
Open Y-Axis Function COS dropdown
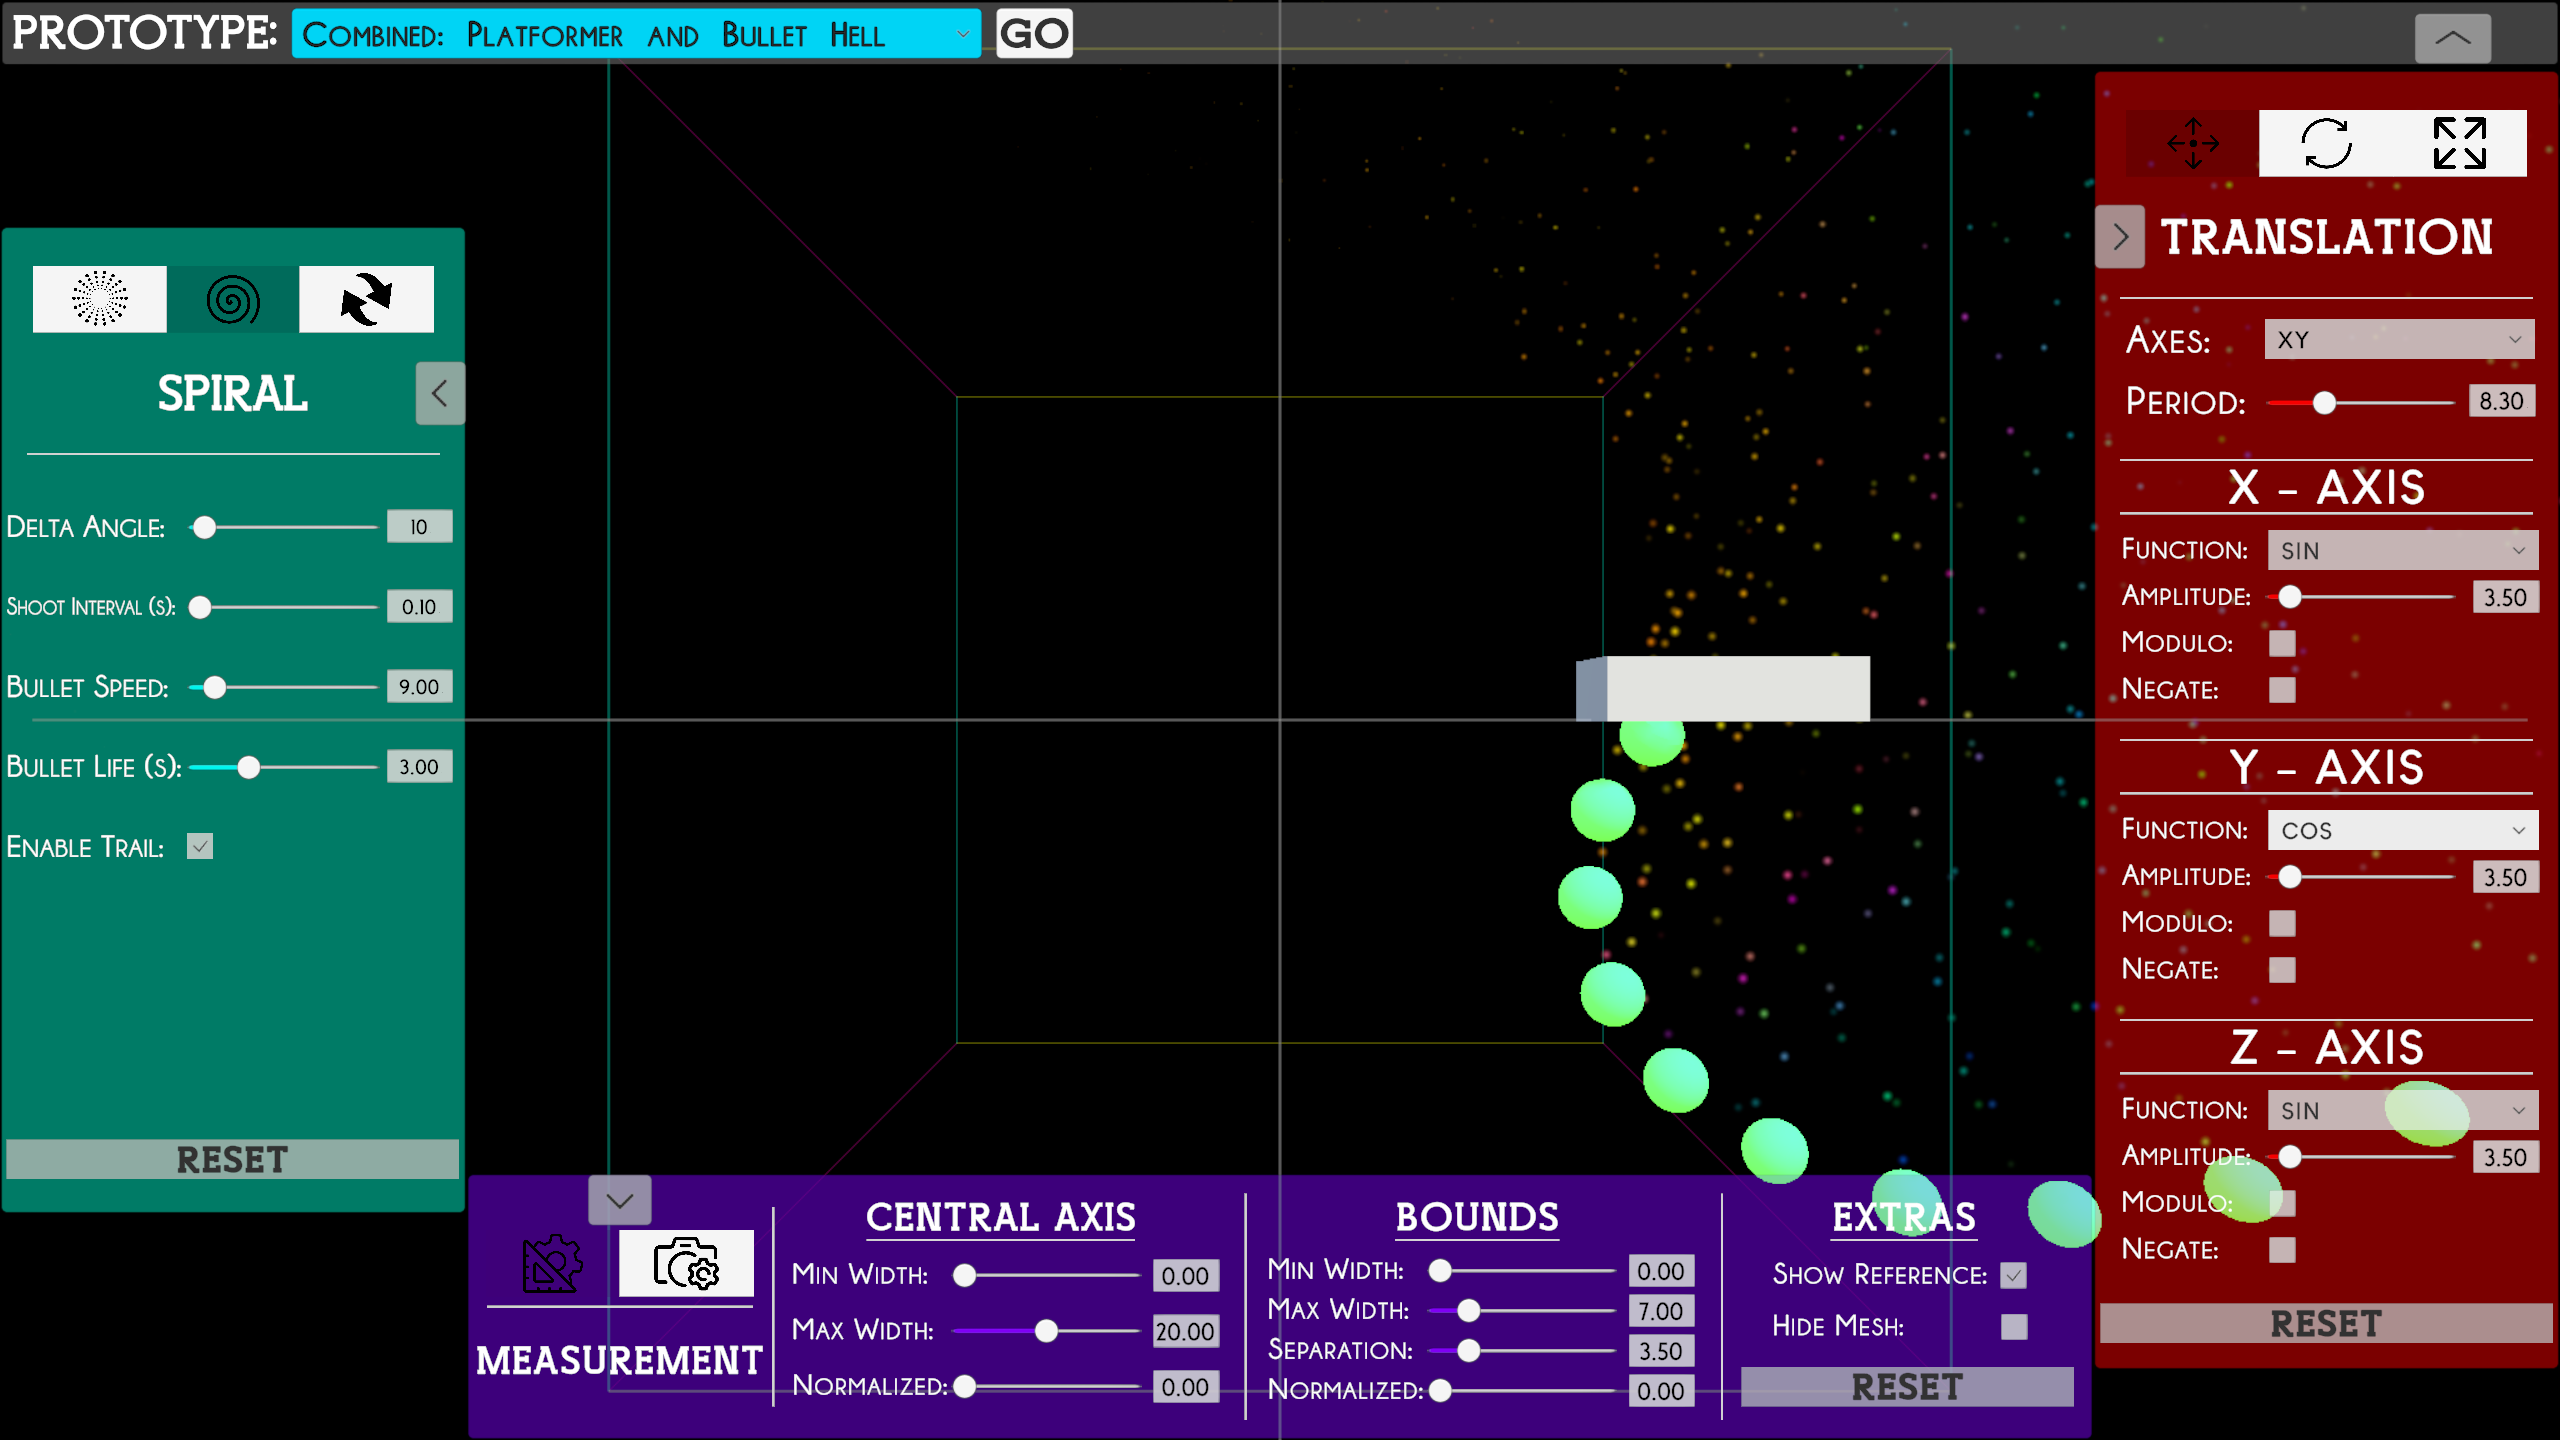[2401, 830]
